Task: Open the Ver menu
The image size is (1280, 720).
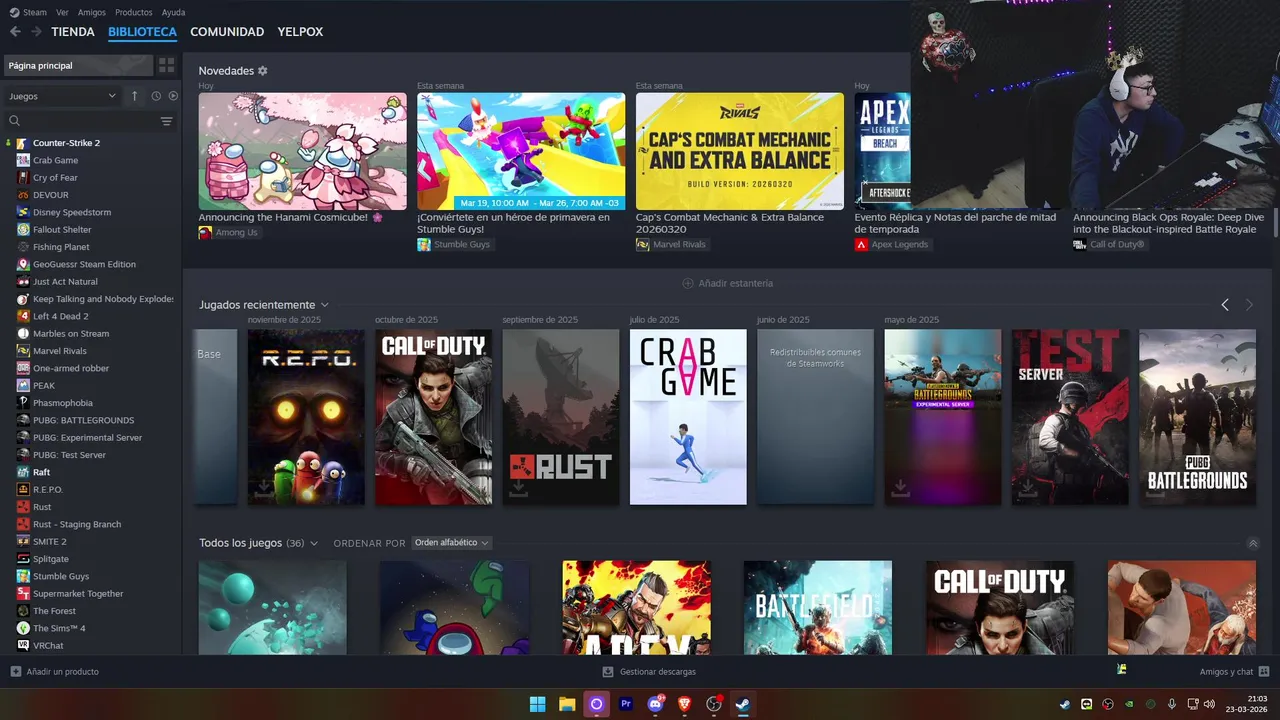Action: point(62,12)
